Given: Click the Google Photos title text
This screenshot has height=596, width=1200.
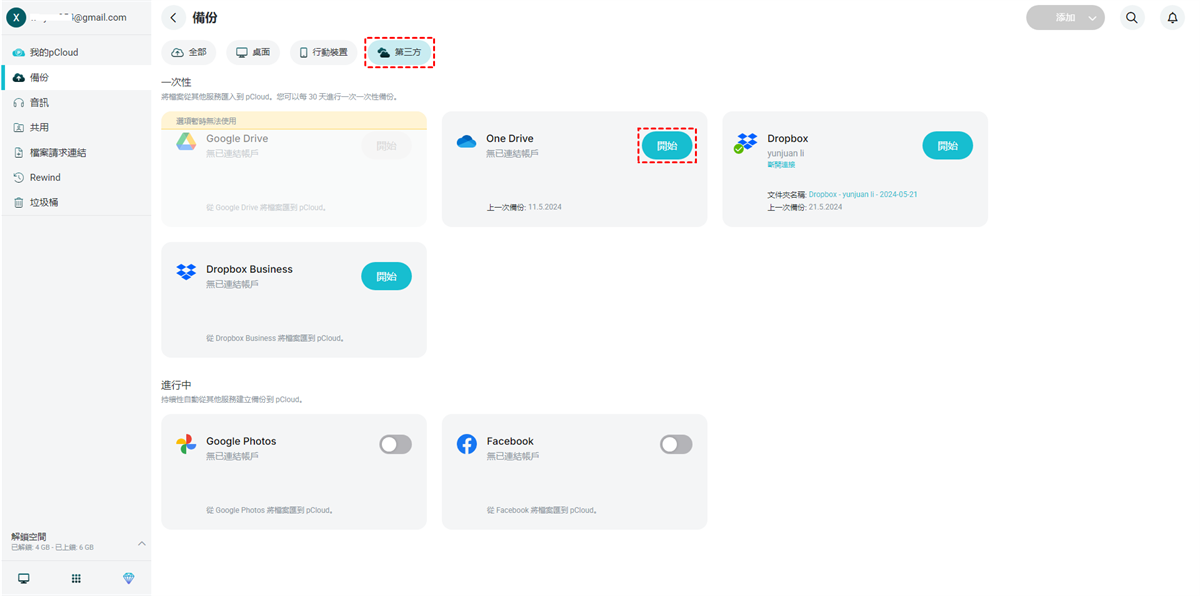Looking at the screenshot, I should 241,441.
